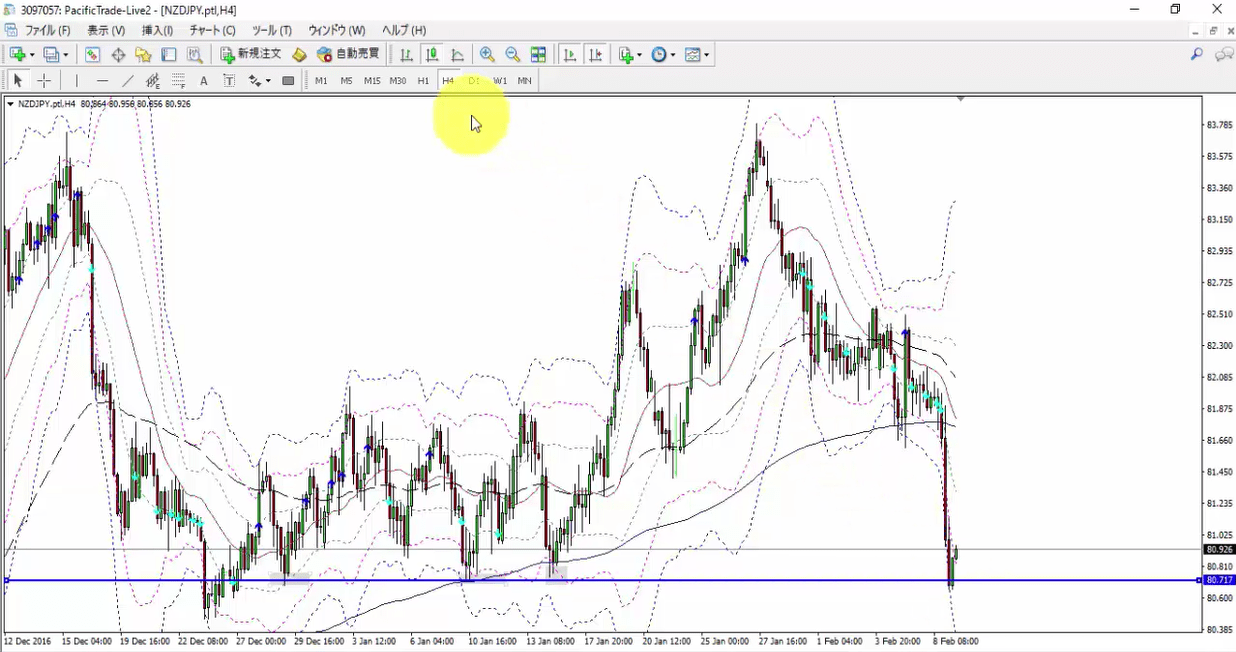This screenshot has height=652, width=1236.
Task: Minimize the inner chart window
Action: point(1195,30)
